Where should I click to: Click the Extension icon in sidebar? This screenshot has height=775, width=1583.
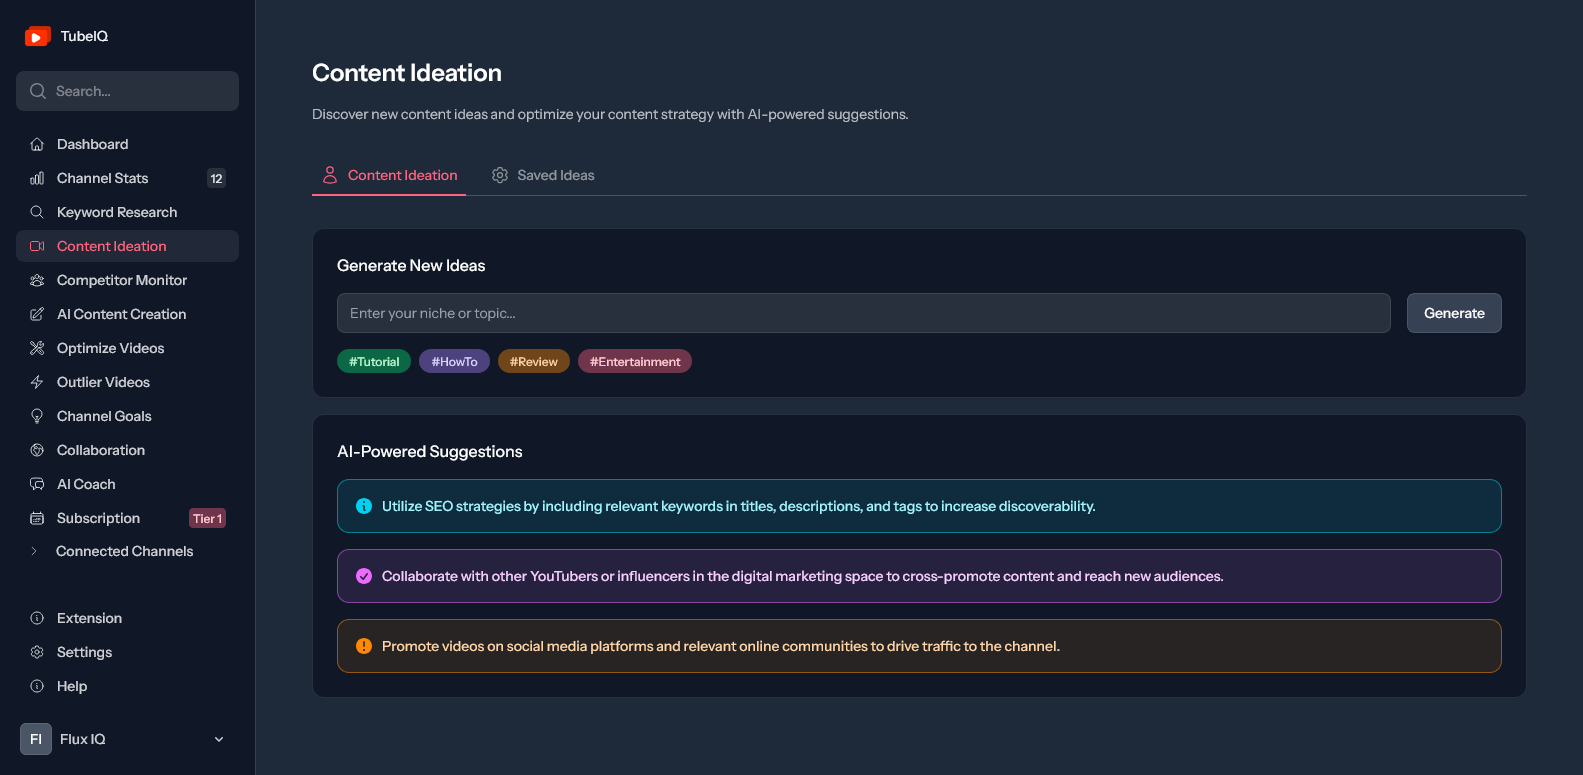[37, 618]
